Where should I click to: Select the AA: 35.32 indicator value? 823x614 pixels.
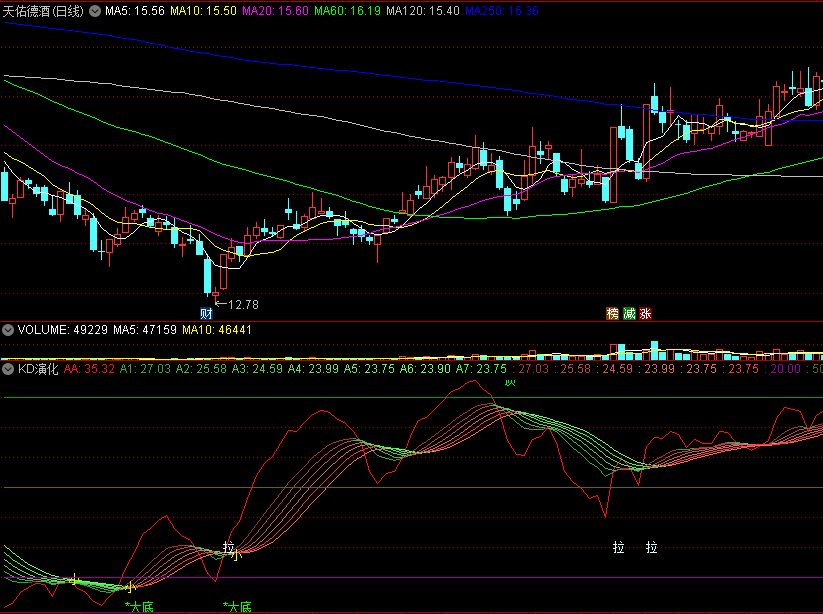pos(89,369)
